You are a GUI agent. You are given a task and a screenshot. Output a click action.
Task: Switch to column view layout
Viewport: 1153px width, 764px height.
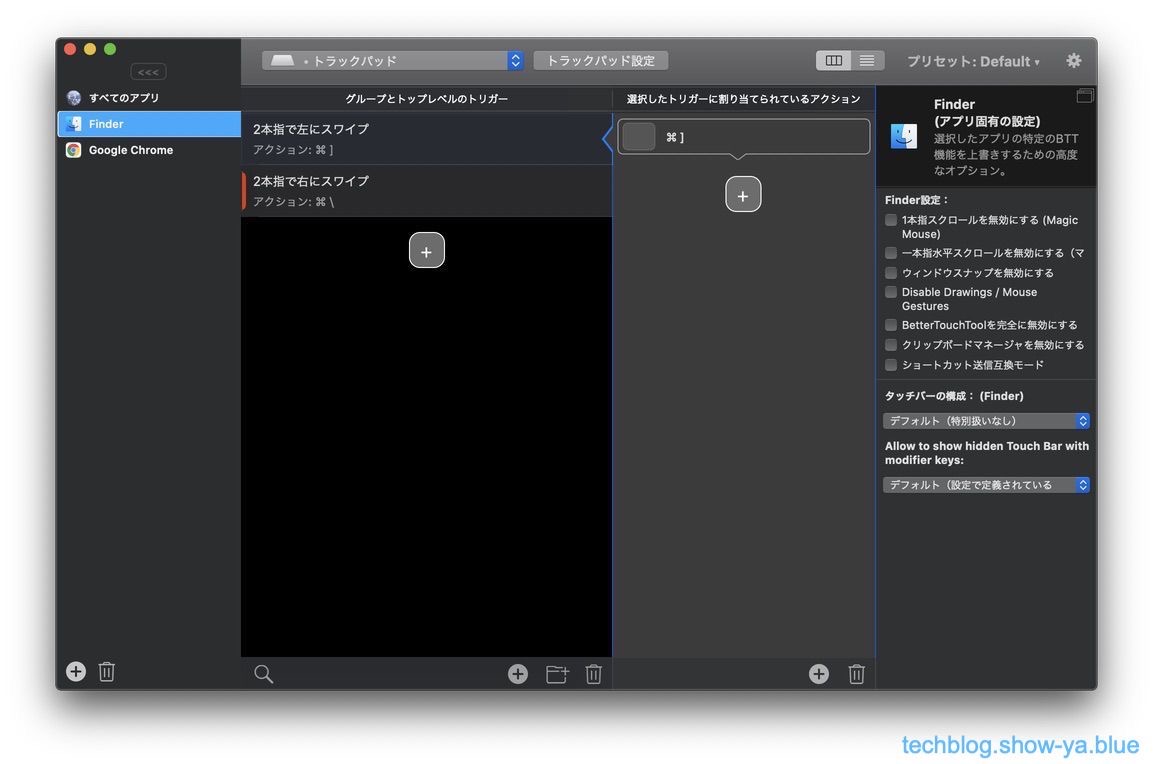tap(833, 61)
